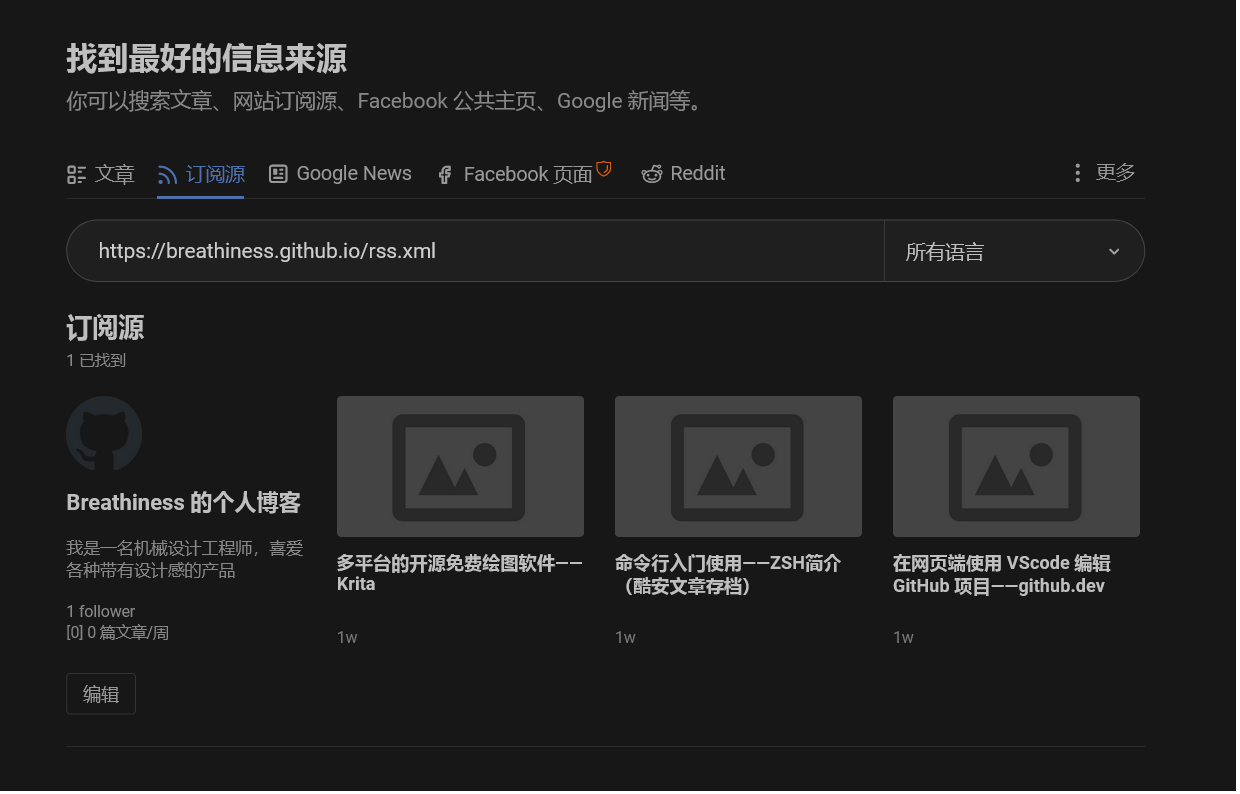This screenshot has width=1240, height=794.
Task: Open article 在网页端使用 VScode 编辑 GitHub 项目
Action: point(1002,574)
